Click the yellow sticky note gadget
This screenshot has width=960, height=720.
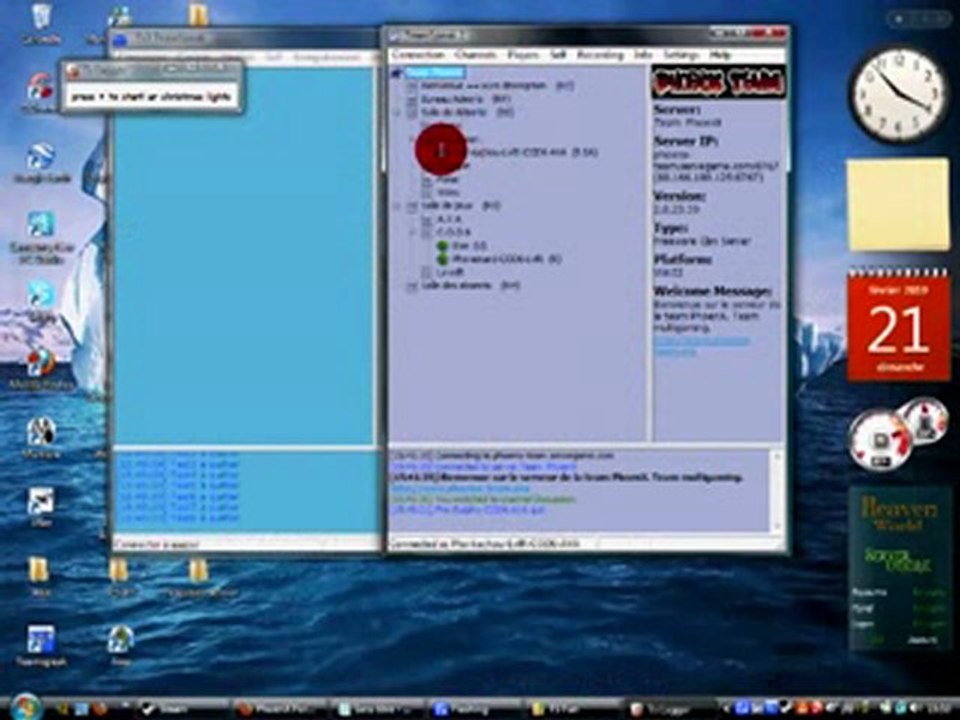click(x=898, y=205)
